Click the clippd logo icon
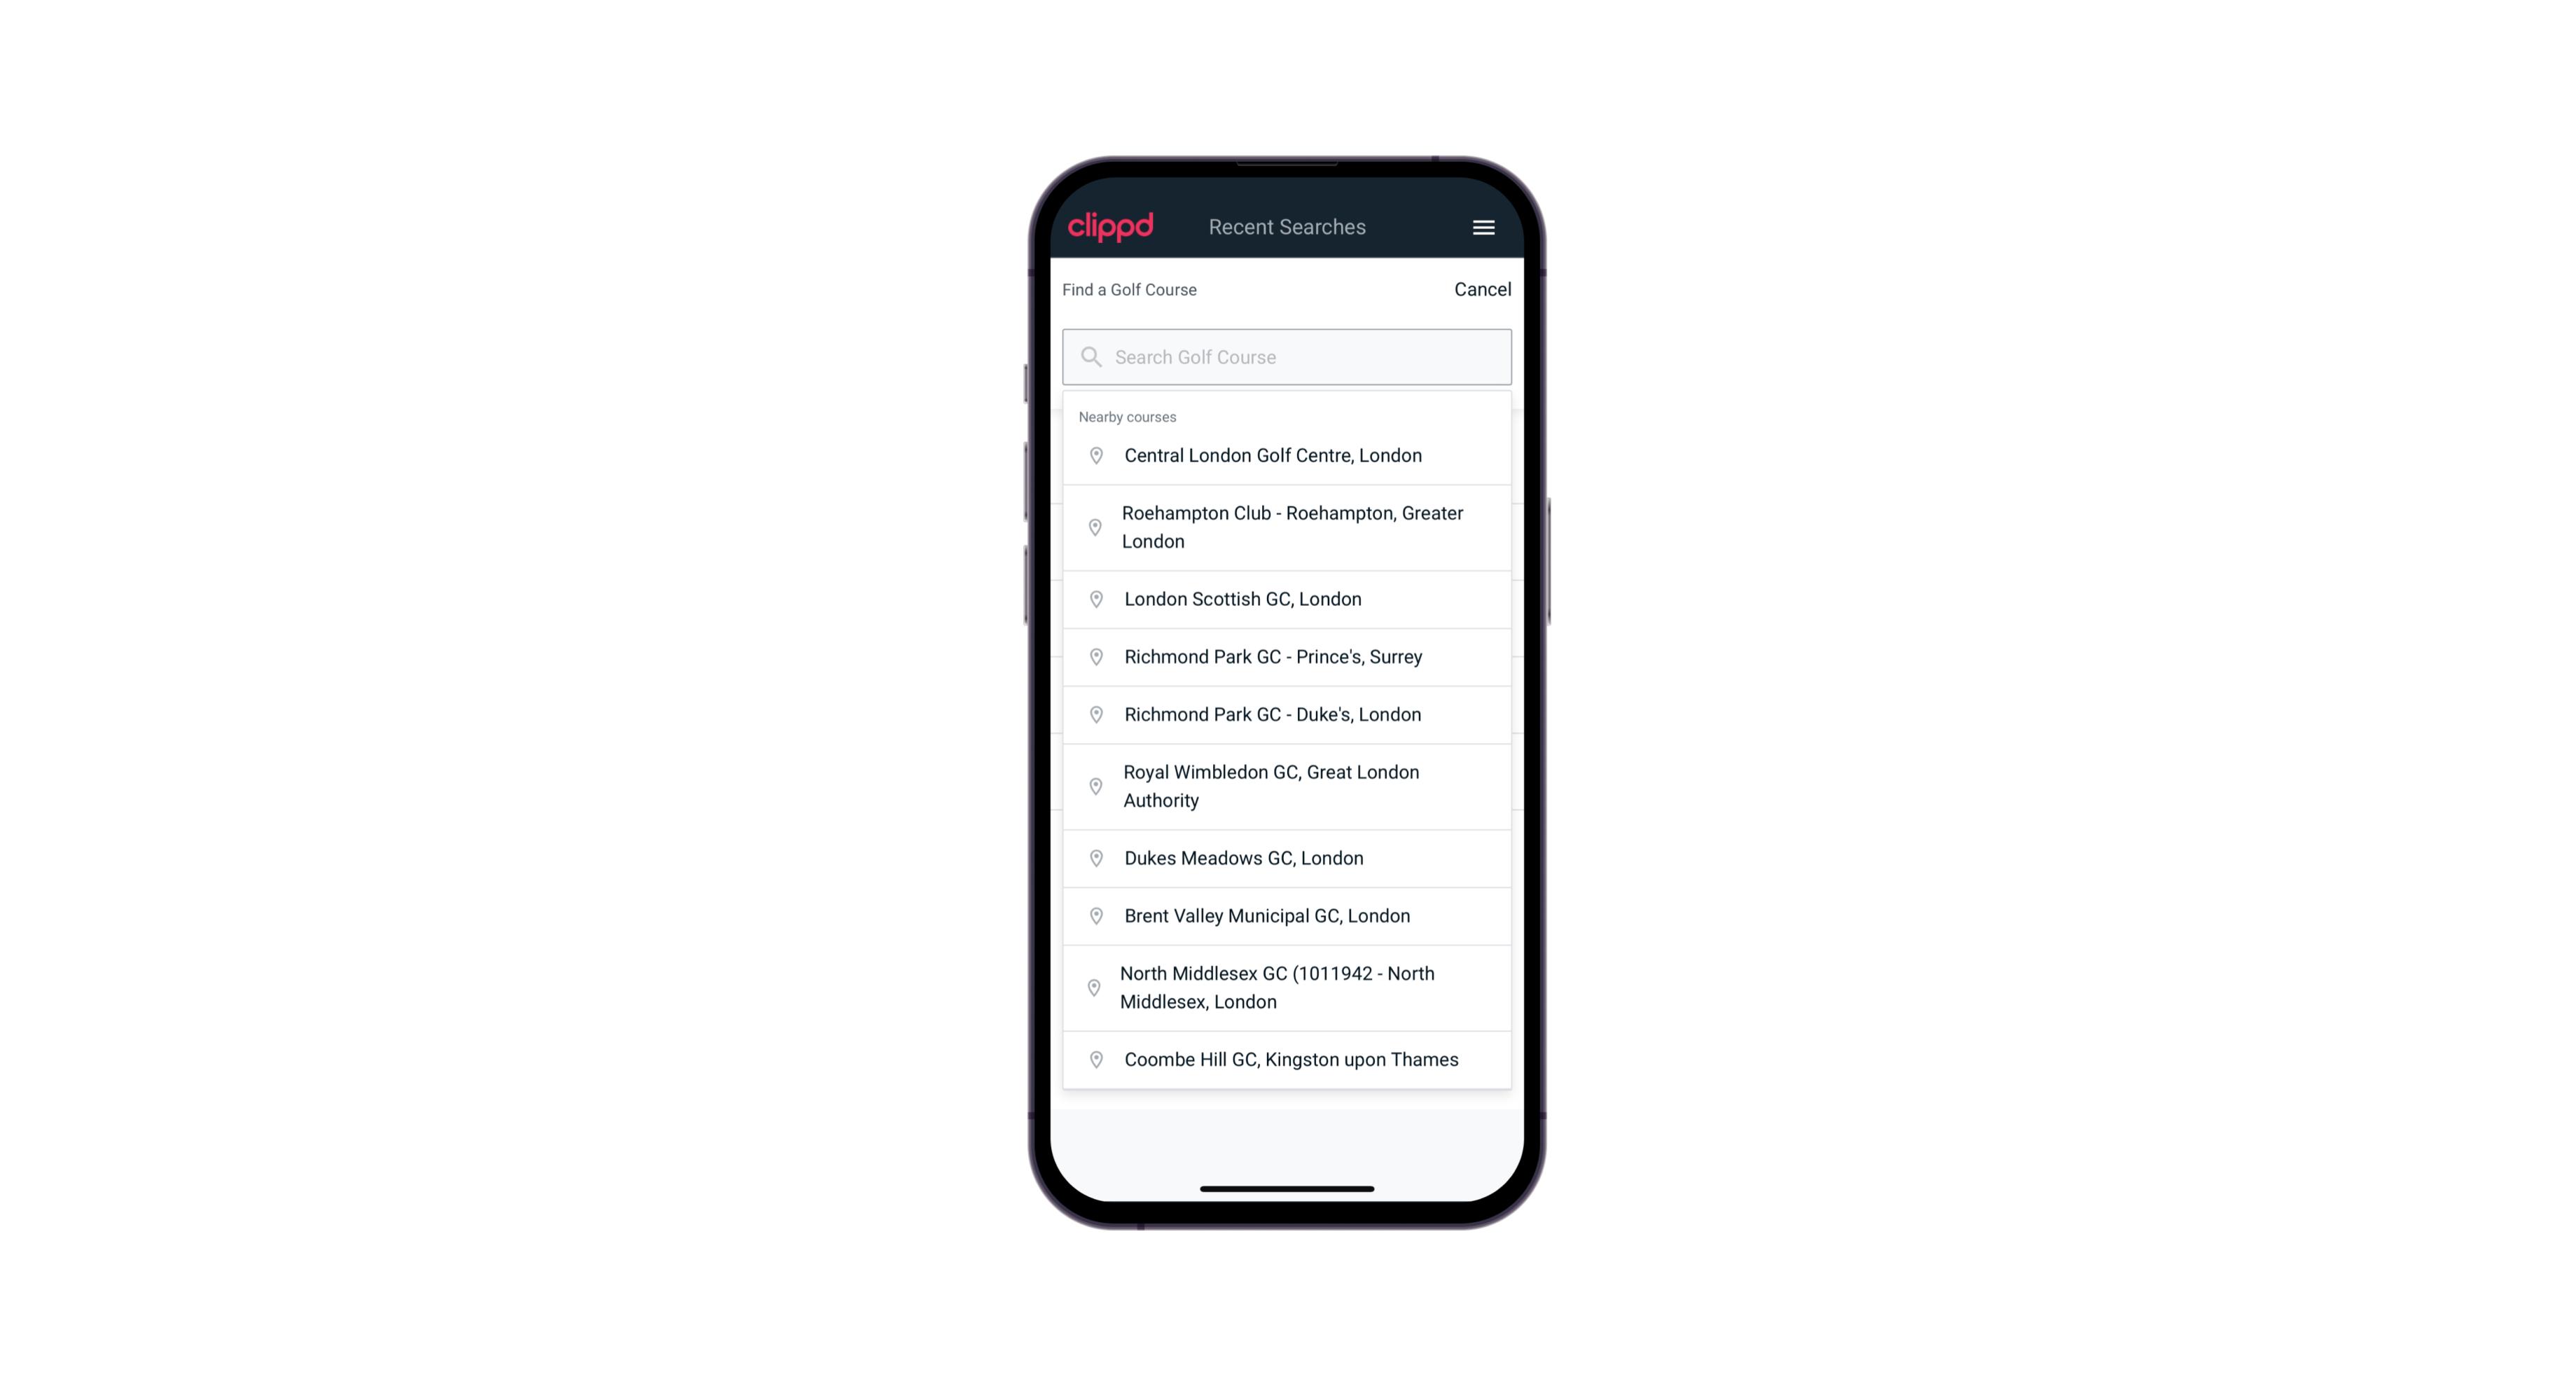Image resolution: width=2576 pixels, height=1386 pixels. pyautogui.click(x=1112, y=227)
